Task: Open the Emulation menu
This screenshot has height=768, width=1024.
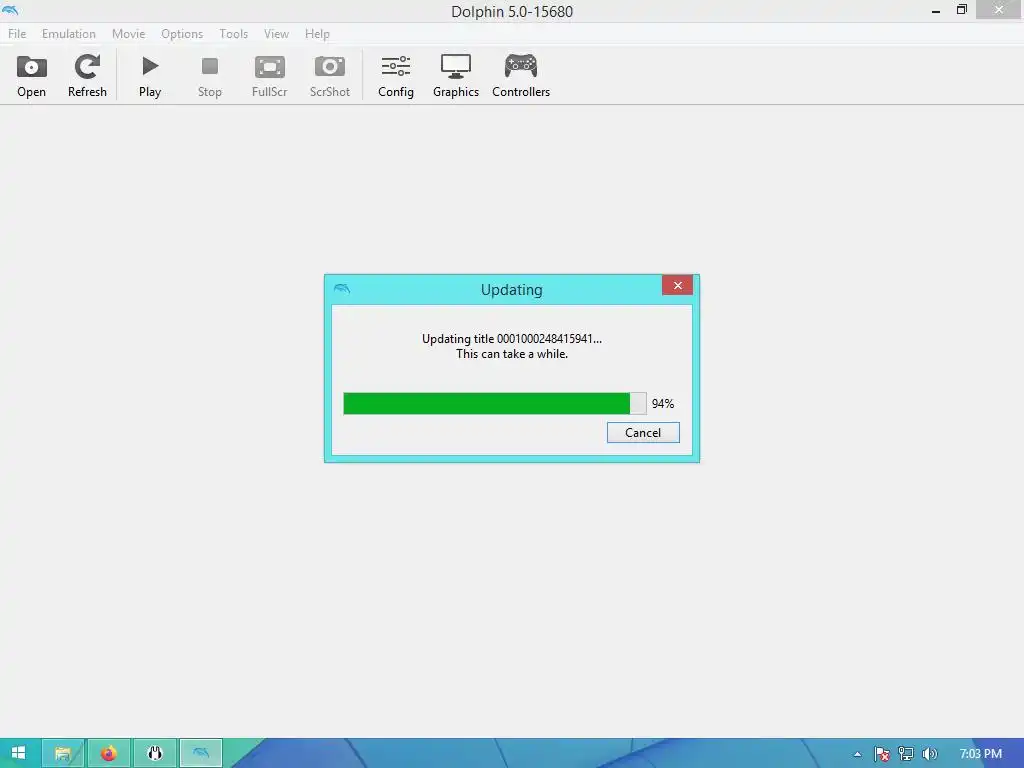Action: [x=69, y=34]
